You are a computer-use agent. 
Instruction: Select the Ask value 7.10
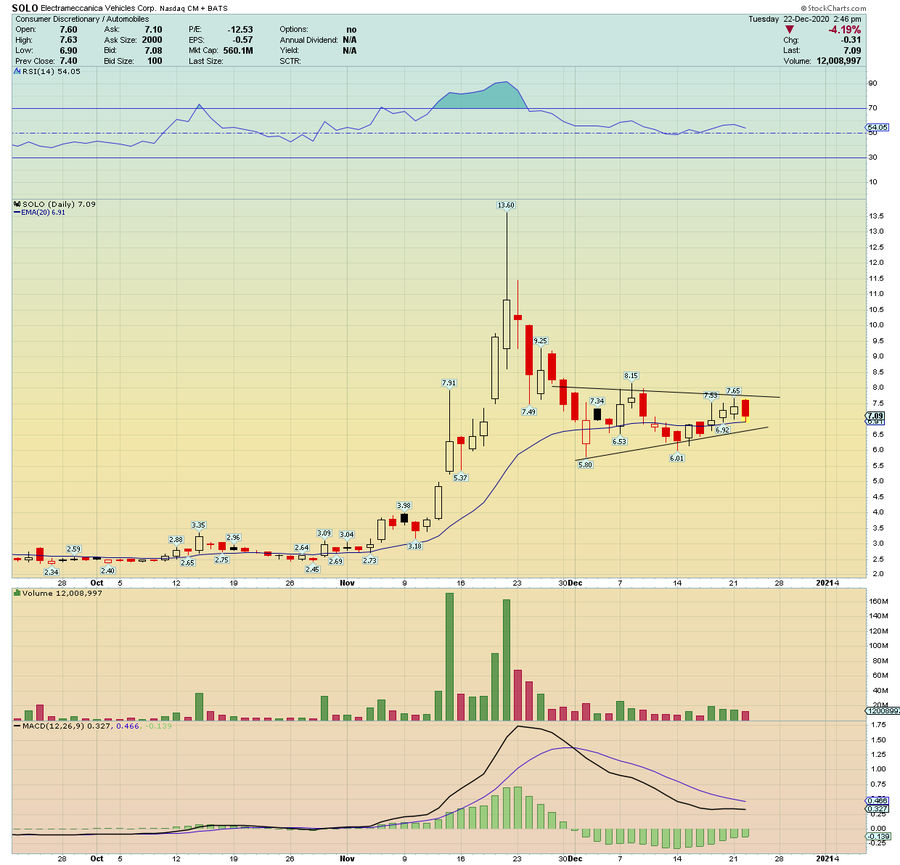click(153, 29)
